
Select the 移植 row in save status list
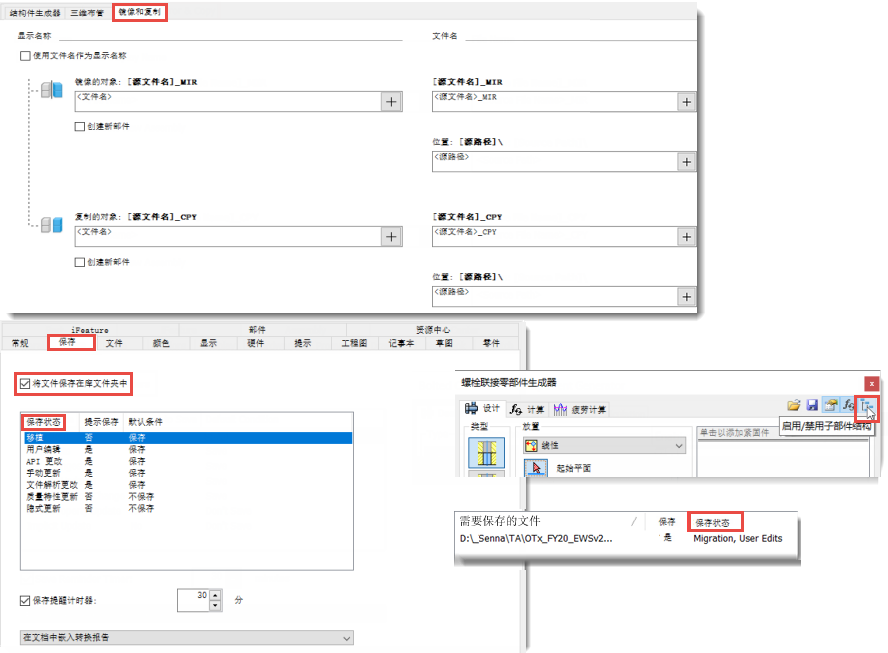[188, 438]
